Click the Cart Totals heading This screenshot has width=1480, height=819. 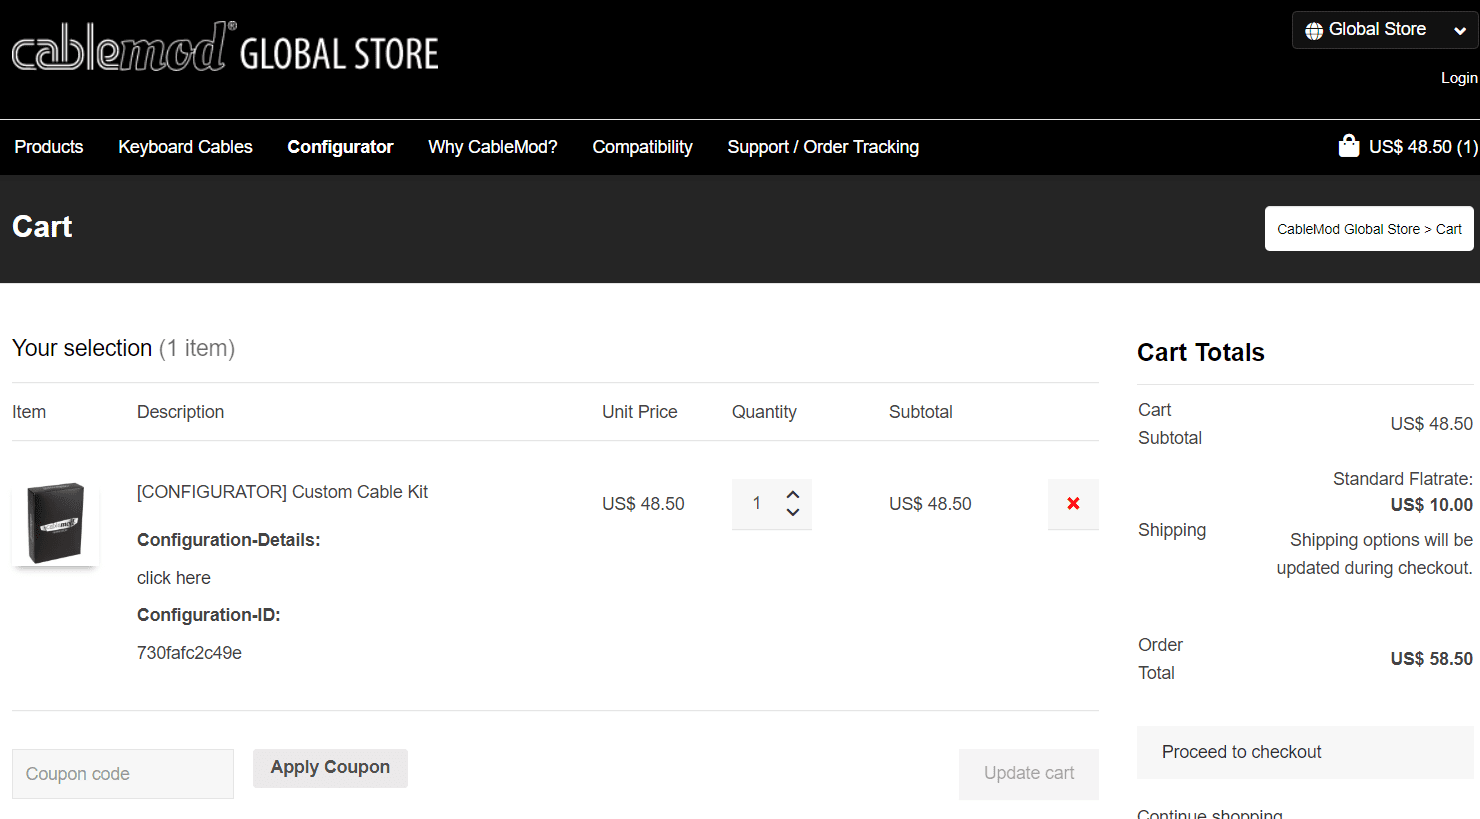(1201, 352)
